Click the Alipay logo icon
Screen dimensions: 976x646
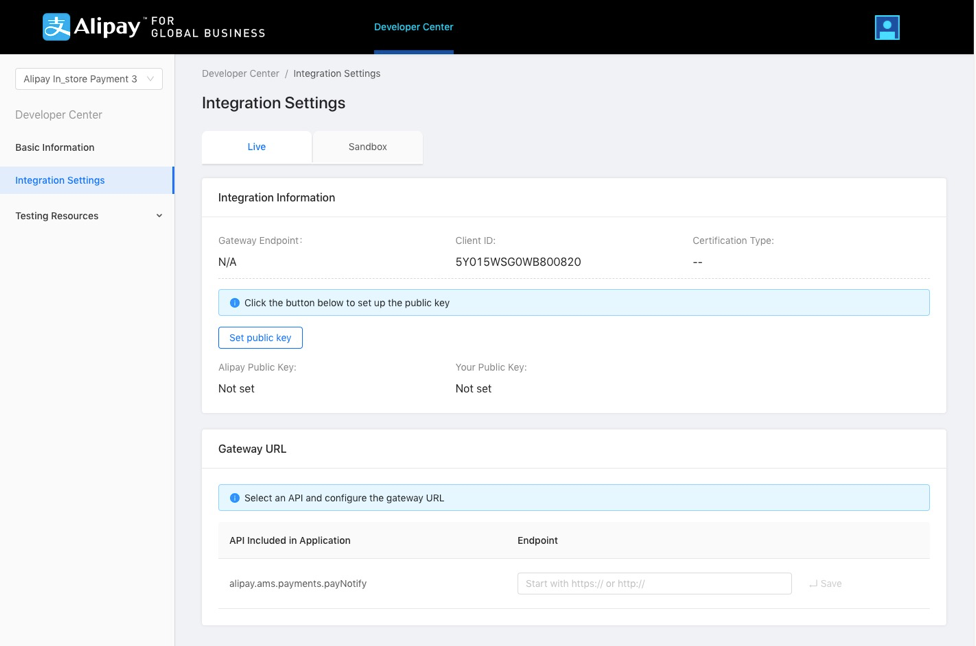57,27
